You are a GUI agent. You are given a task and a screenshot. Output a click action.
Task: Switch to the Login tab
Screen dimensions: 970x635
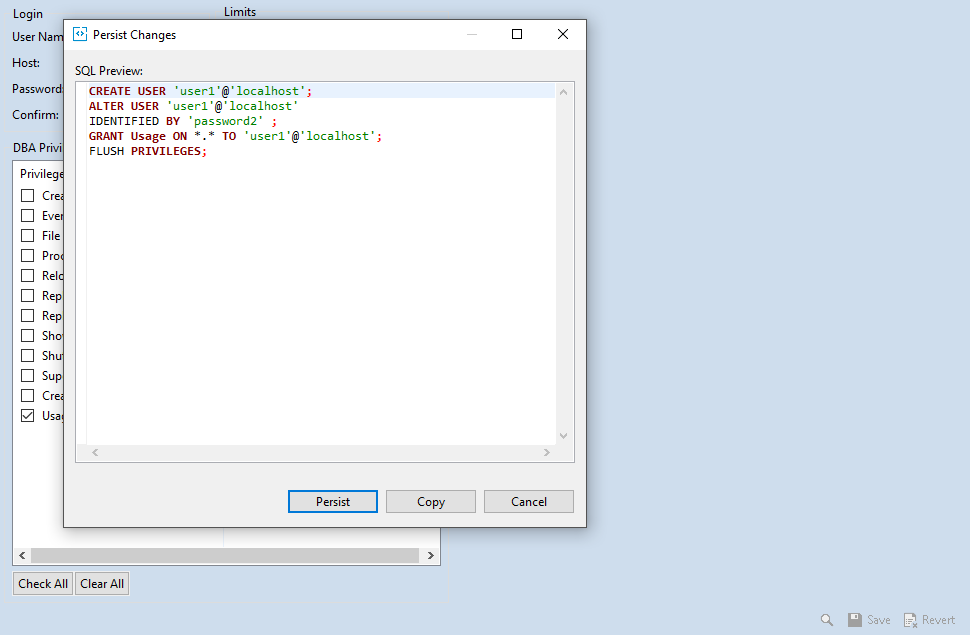(x=27, y=13)
